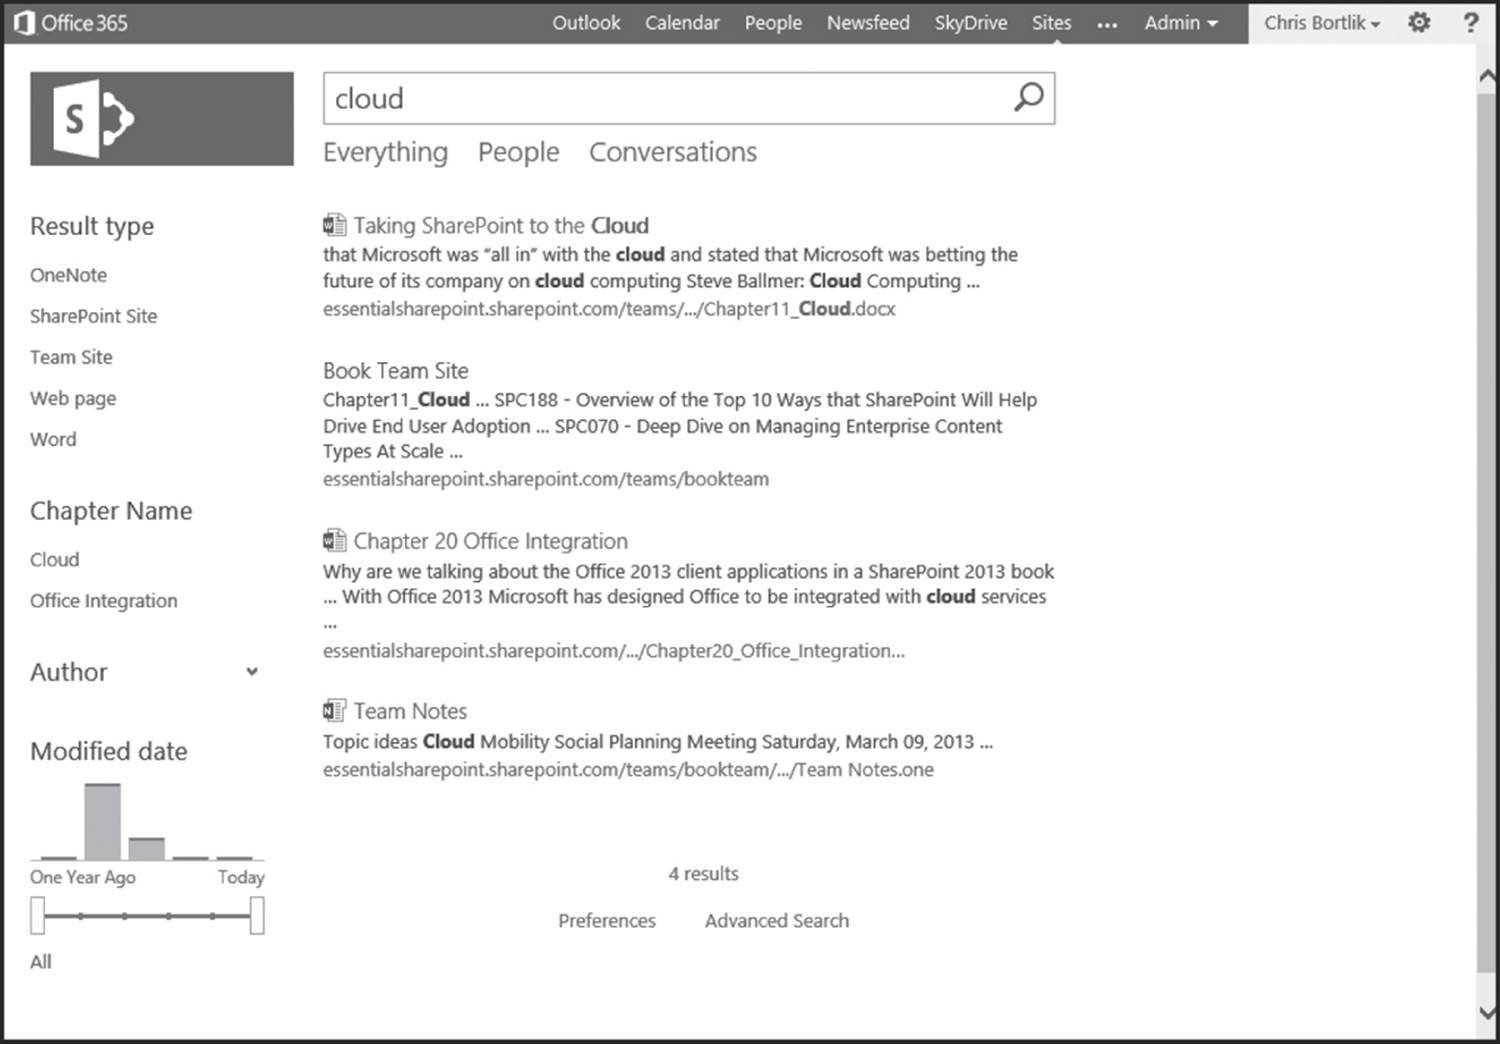The image size is (1500, 1044).
Task: Expand the Author refiner section
Action: point(252,672)
